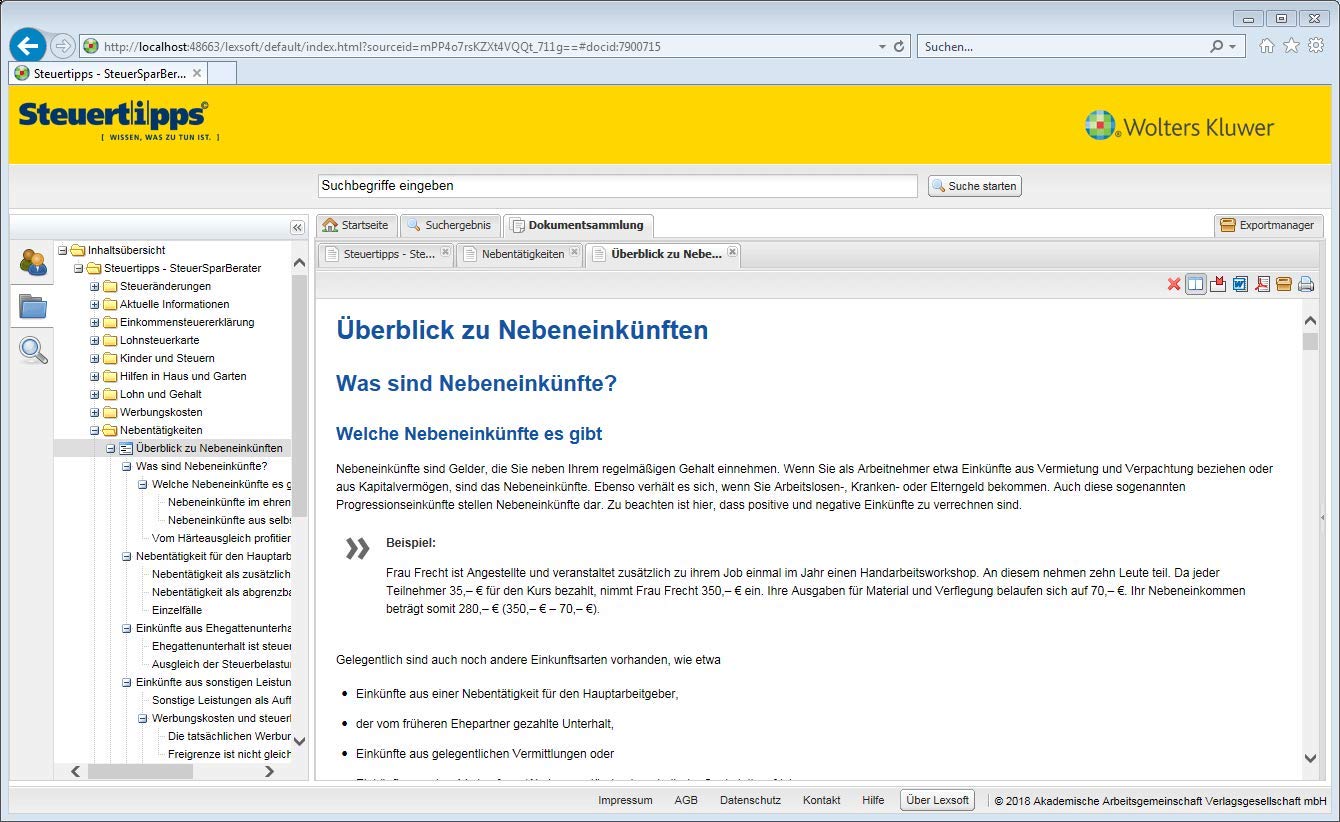The width and height of the screenshot is (1340, 822).
Task: Collapse the left navigation panel with double-arrow
Action: (x=297, y=227)
